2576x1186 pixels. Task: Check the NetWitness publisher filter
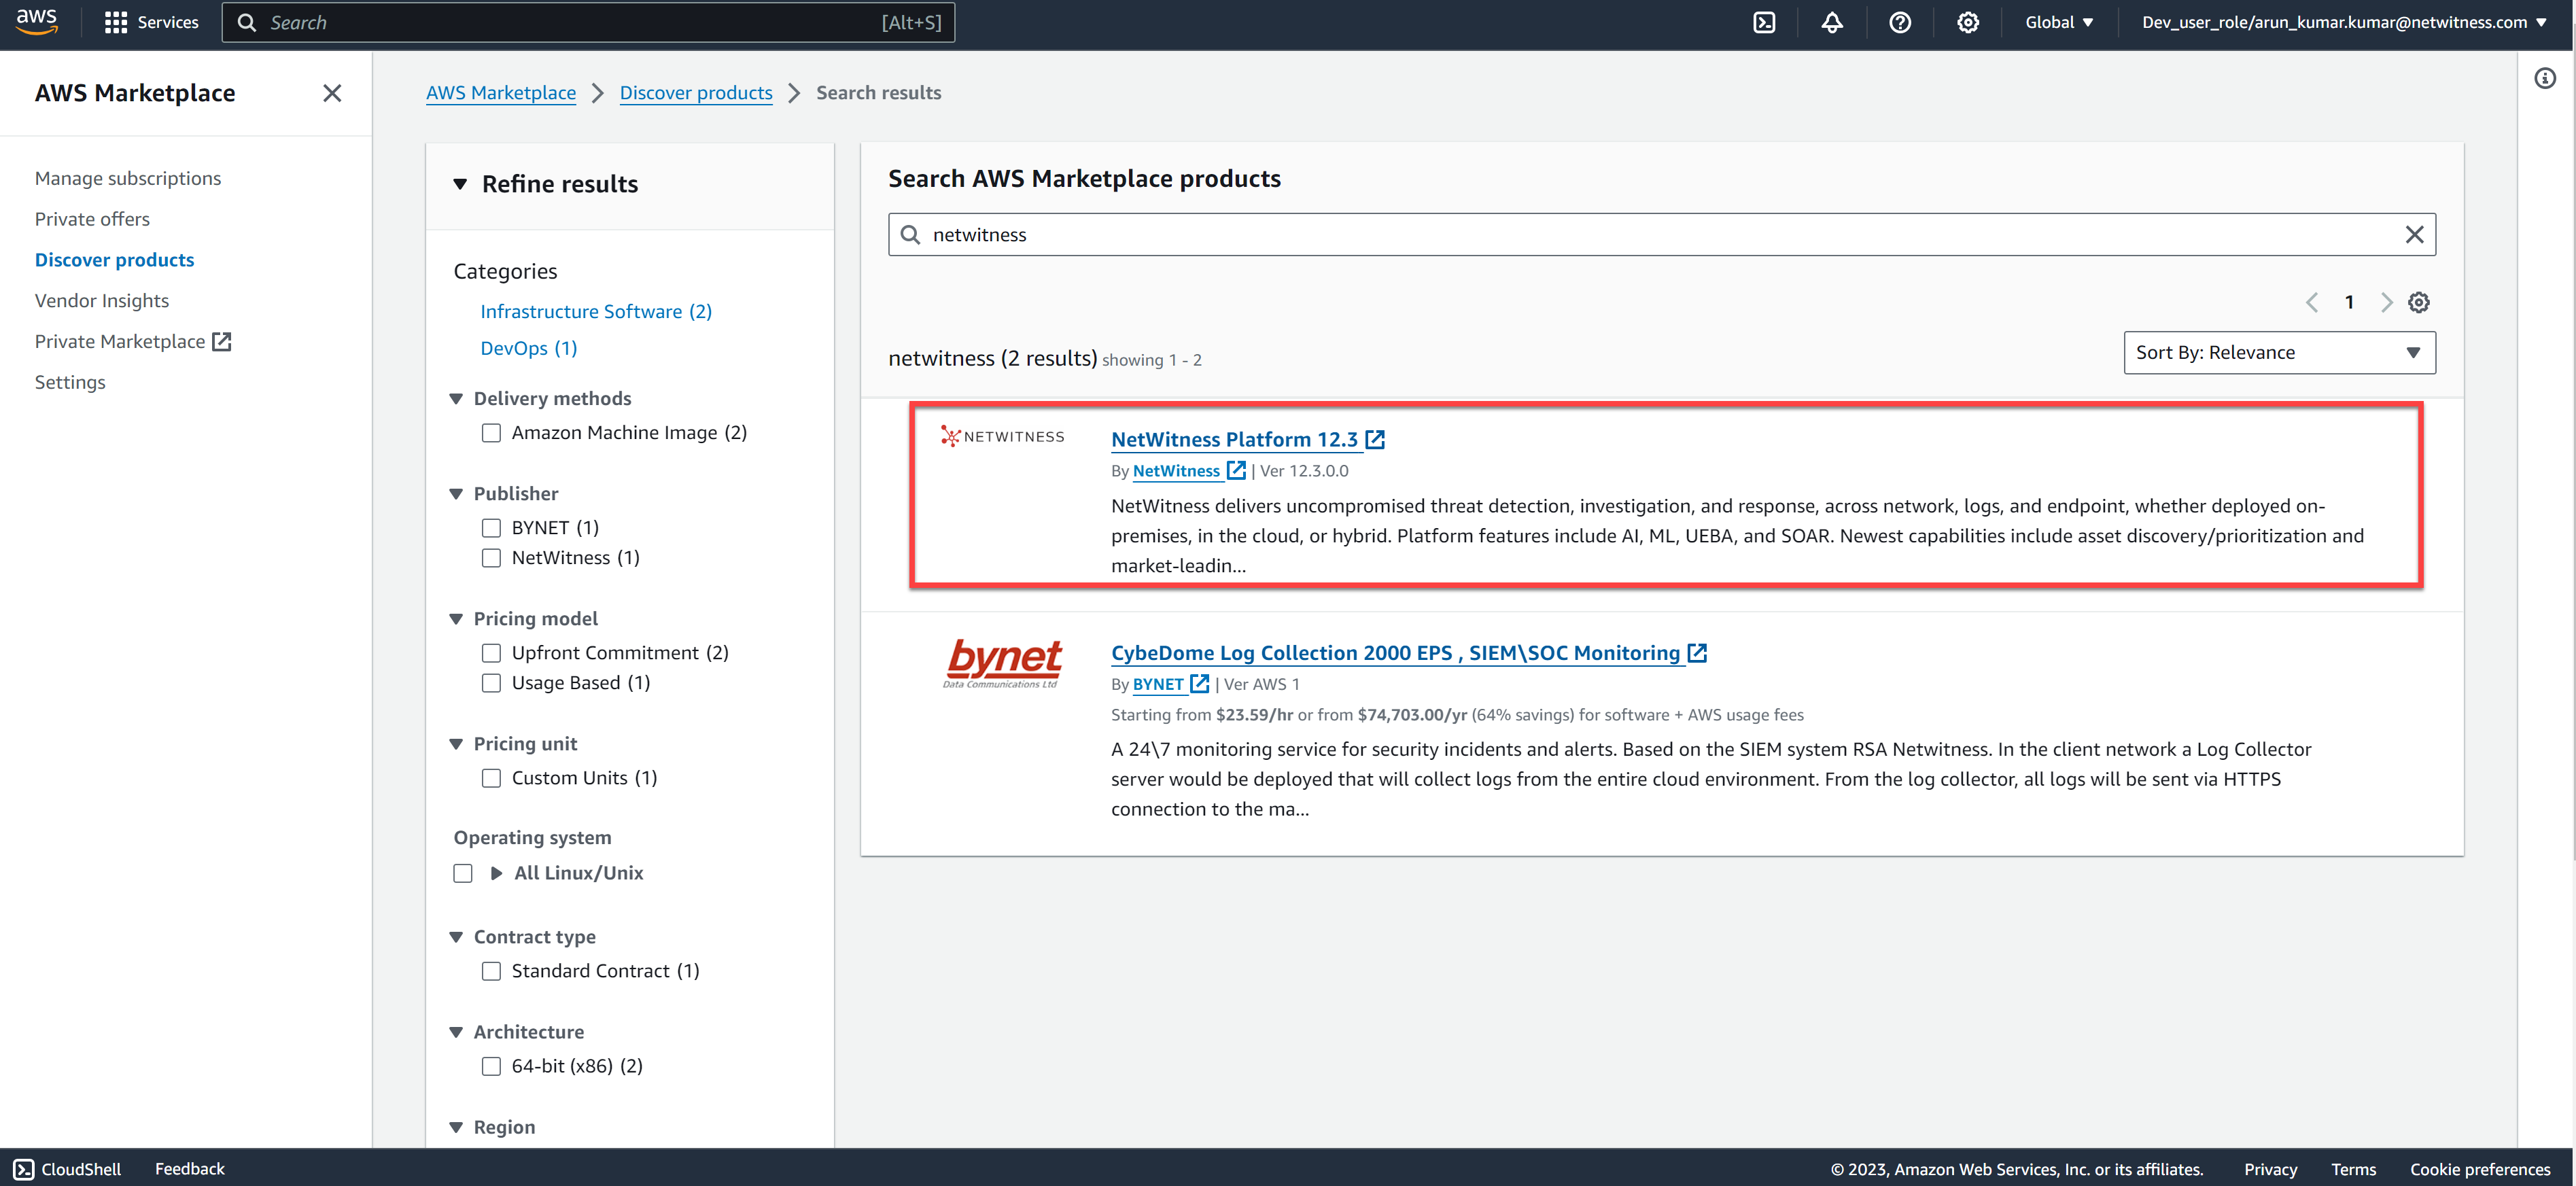coord(491,558)
